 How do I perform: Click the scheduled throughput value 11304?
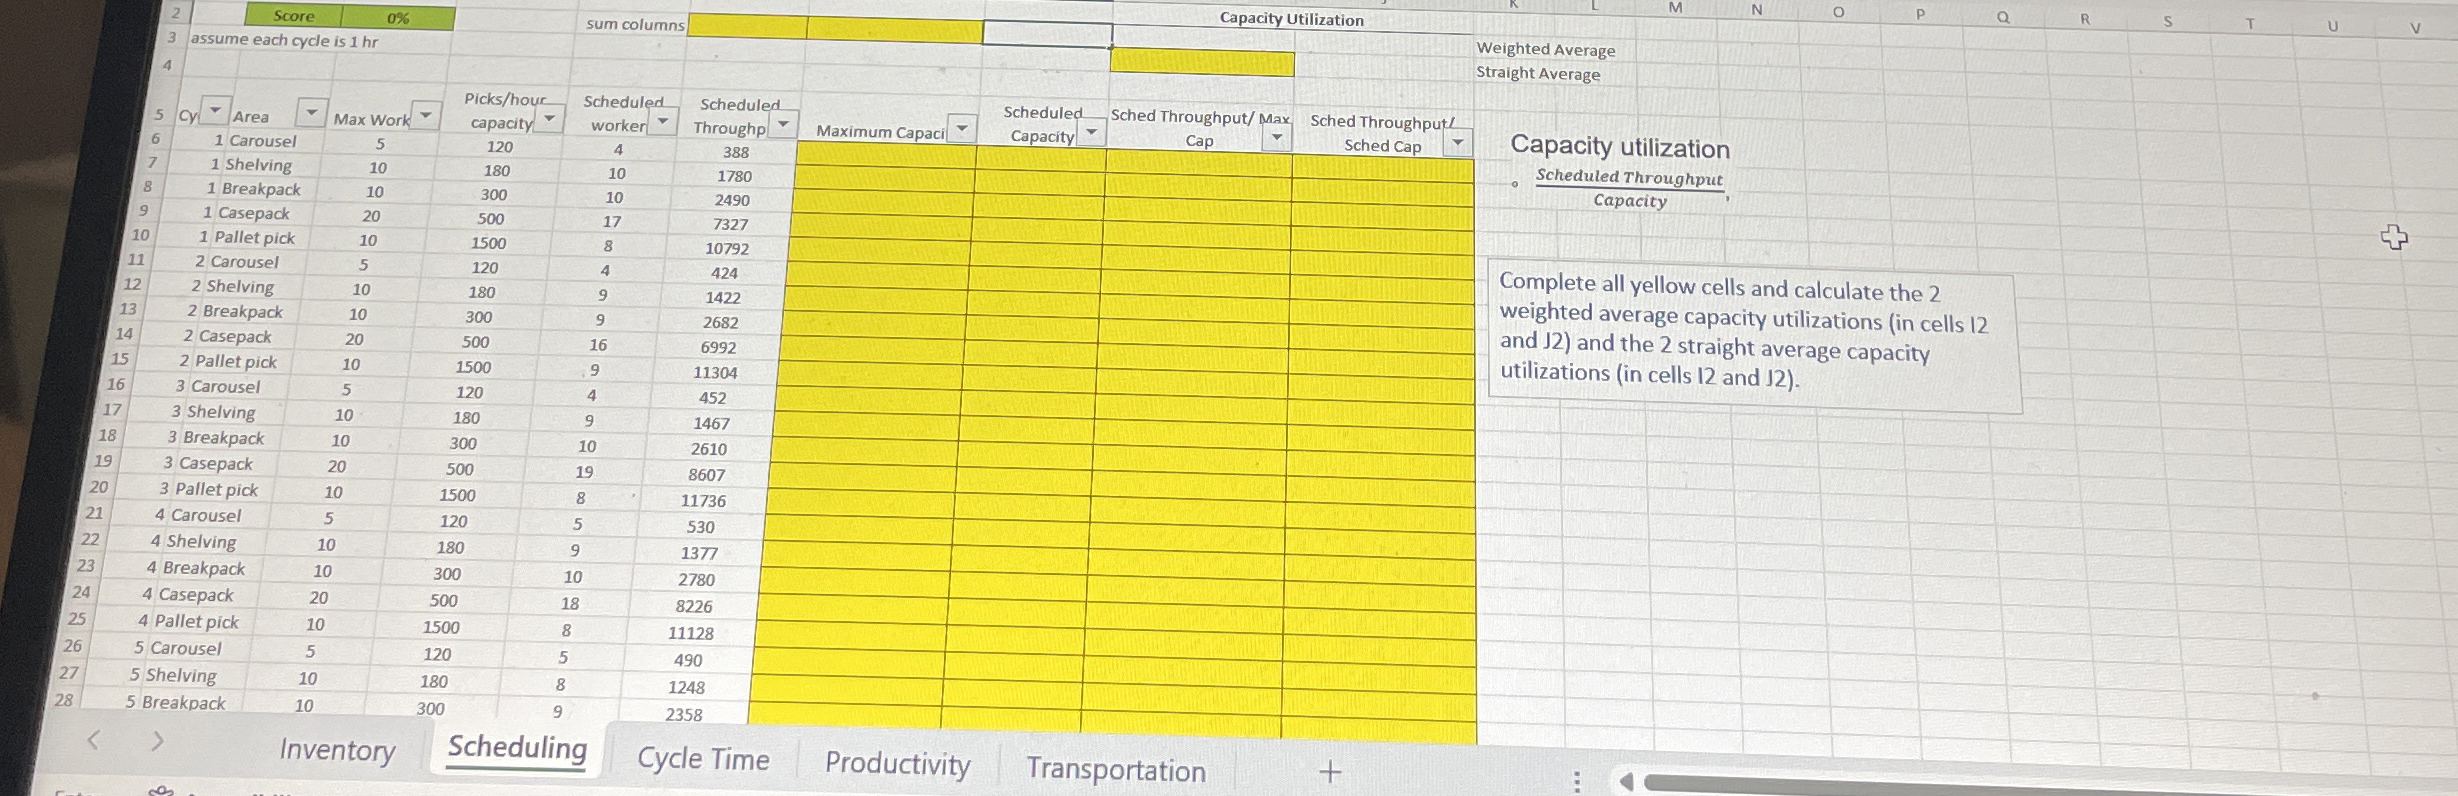(x=715, y=372)
